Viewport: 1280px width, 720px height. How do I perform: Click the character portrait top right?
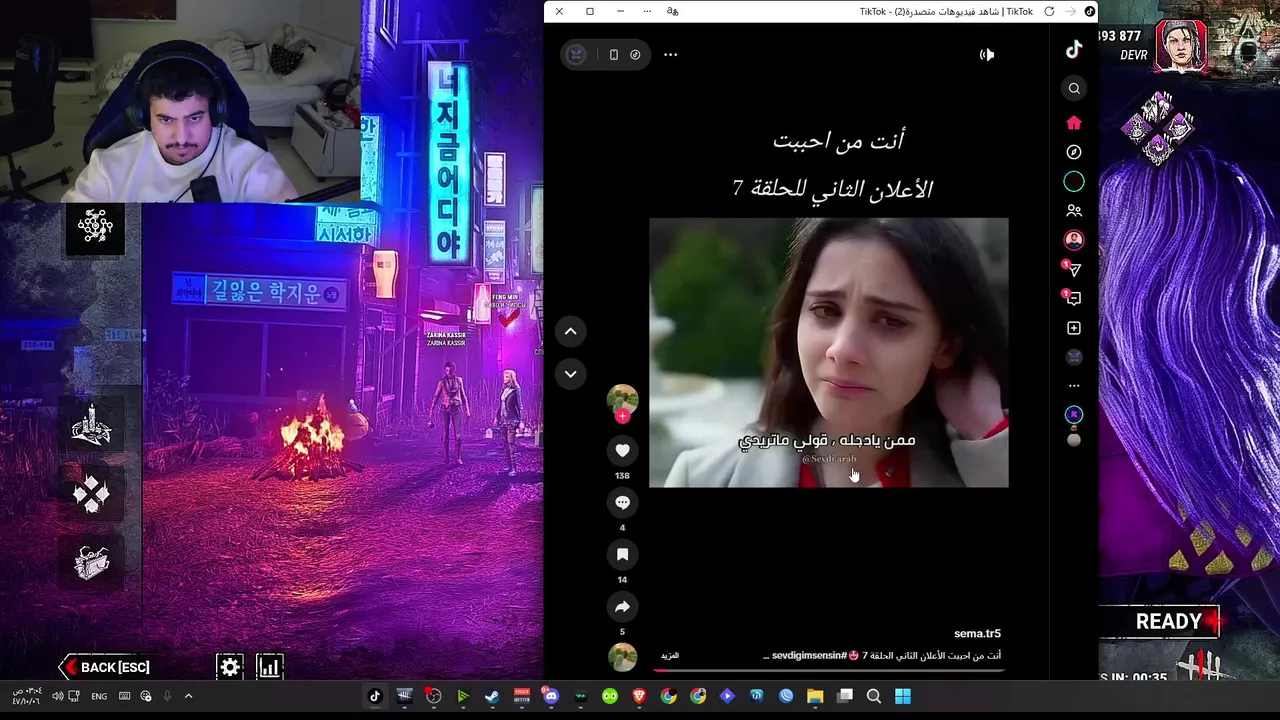[x=1180, y=45]
